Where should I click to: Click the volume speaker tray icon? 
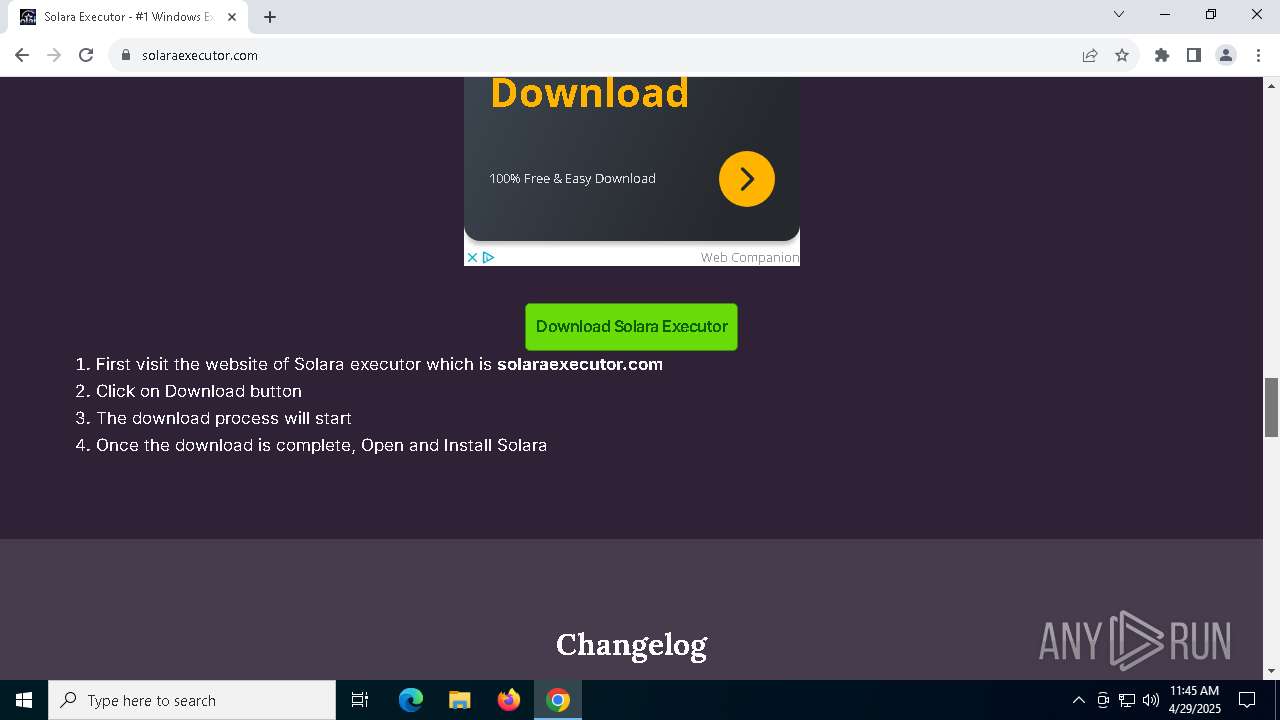pos(1151,700)
